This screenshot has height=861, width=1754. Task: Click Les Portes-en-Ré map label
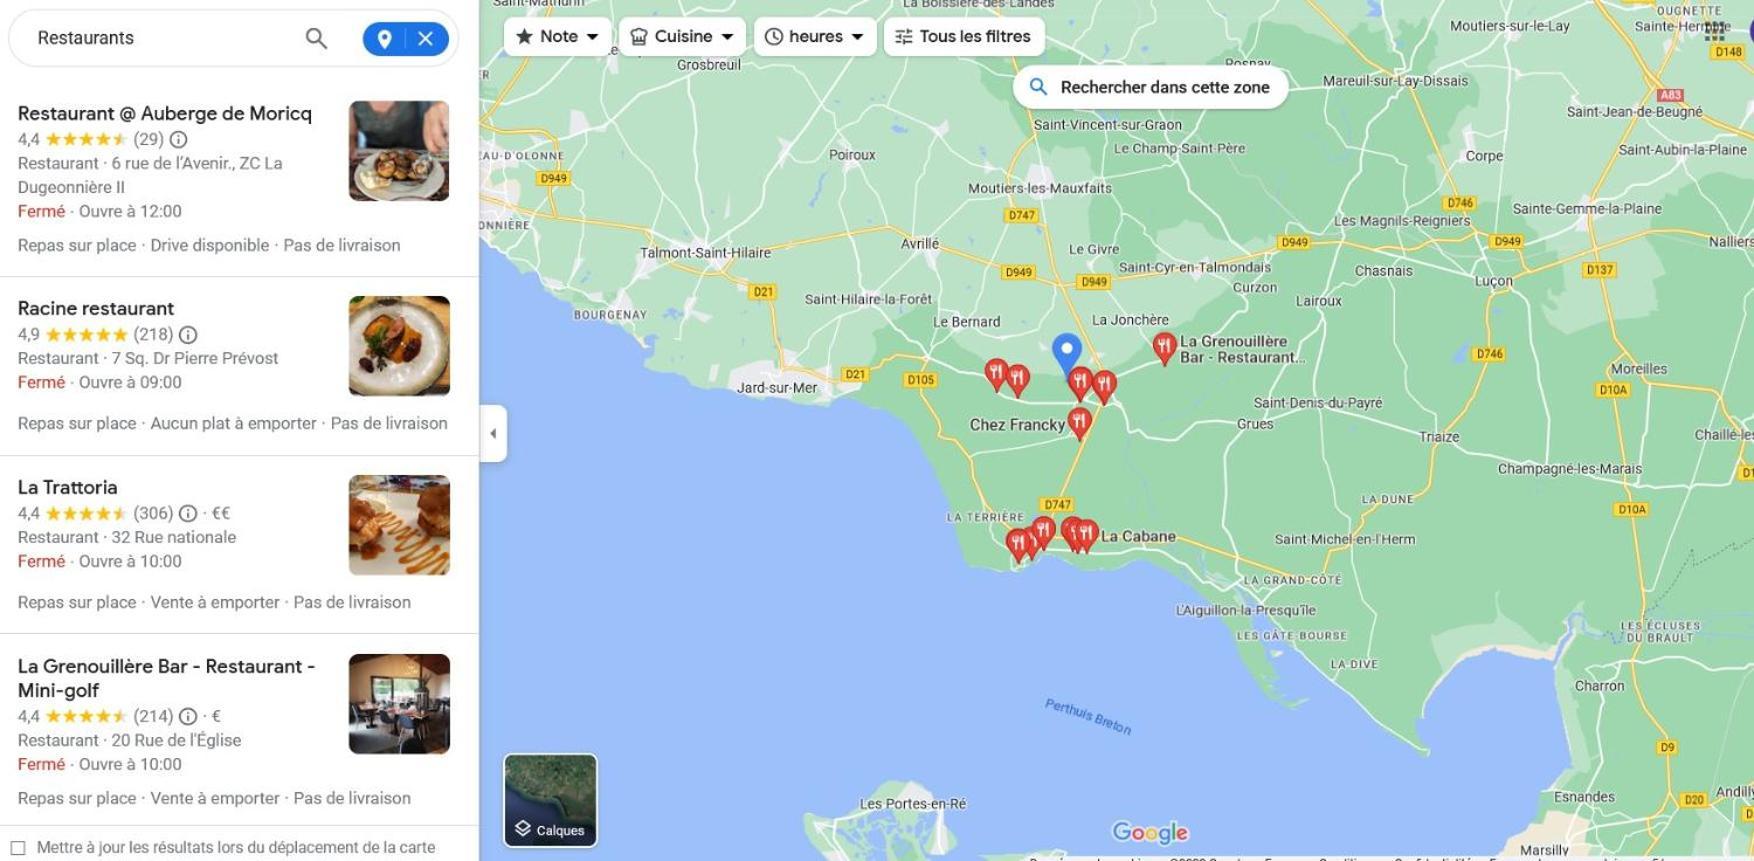click(x=913, y=804)
